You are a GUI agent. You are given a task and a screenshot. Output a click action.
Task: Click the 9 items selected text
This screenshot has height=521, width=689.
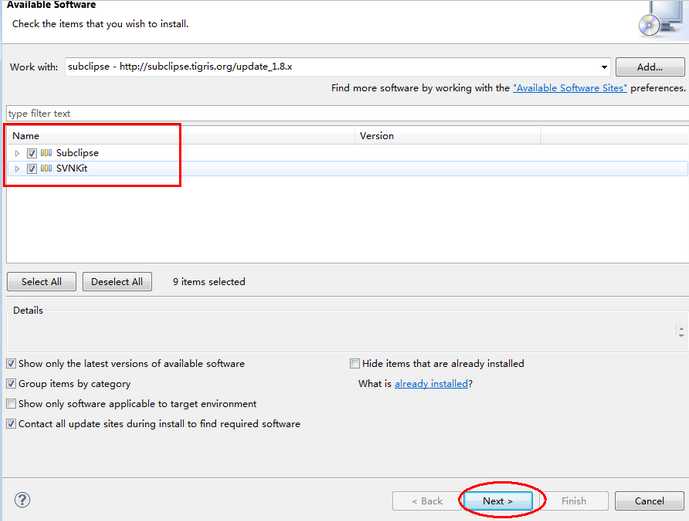(209, 282)
